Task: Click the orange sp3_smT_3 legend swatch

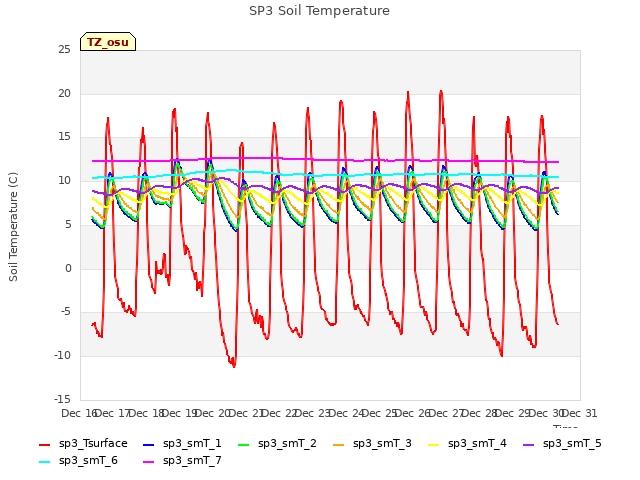Action: pos(338,444)
